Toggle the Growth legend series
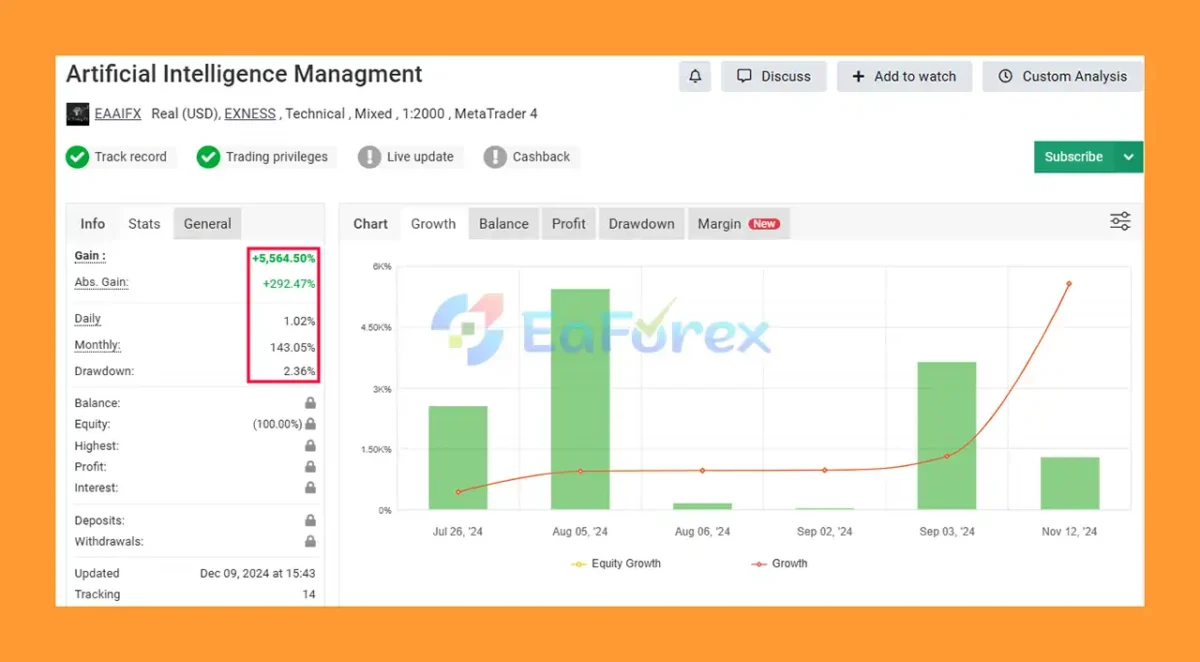Screen dimensions: 1200x662 pyautogui.click(x=779, y=564)
